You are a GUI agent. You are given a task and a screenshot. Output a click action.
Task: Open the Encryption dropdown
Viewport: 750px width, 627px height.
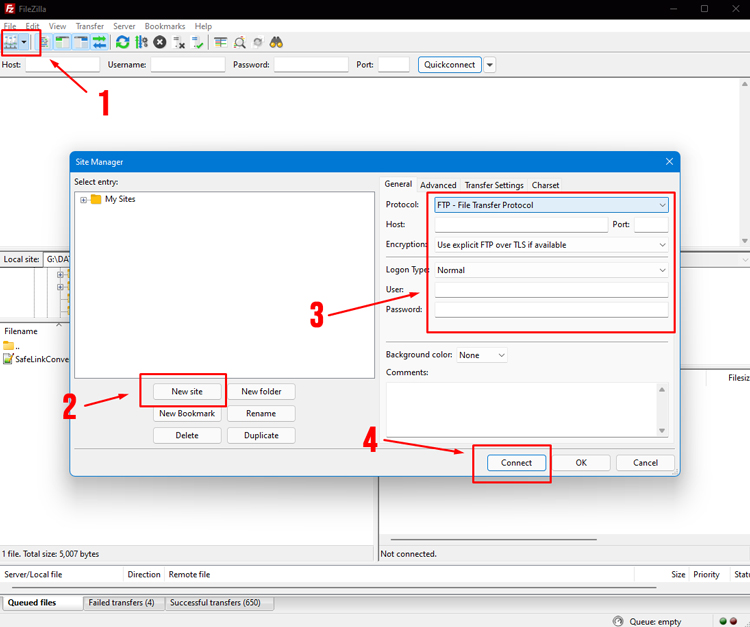[551, 245]
